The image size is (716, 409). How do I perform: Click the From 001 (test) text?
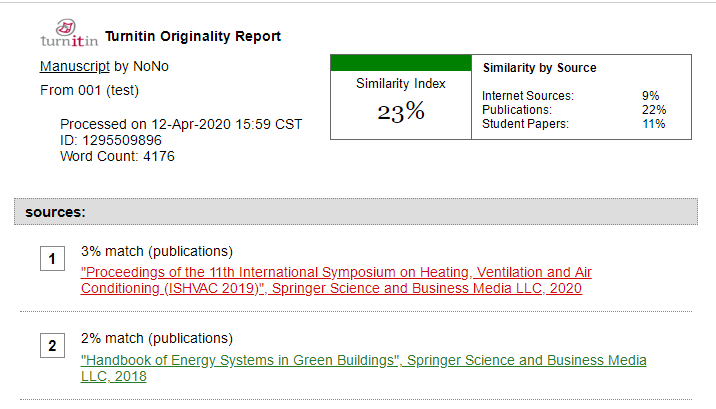click(89, 90)
